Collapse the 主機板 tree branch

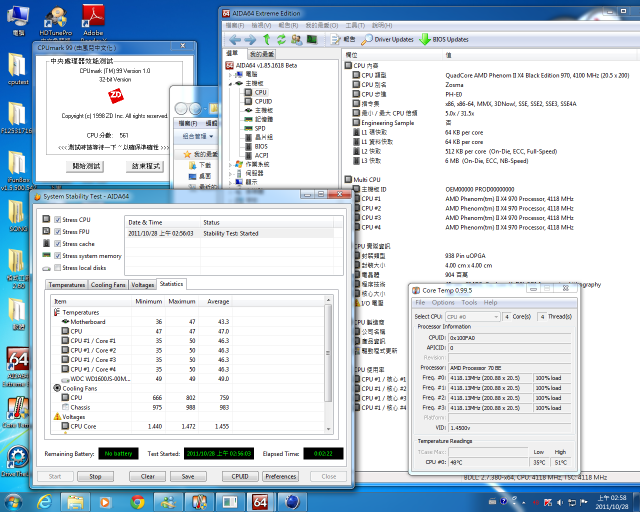(231, 84)
